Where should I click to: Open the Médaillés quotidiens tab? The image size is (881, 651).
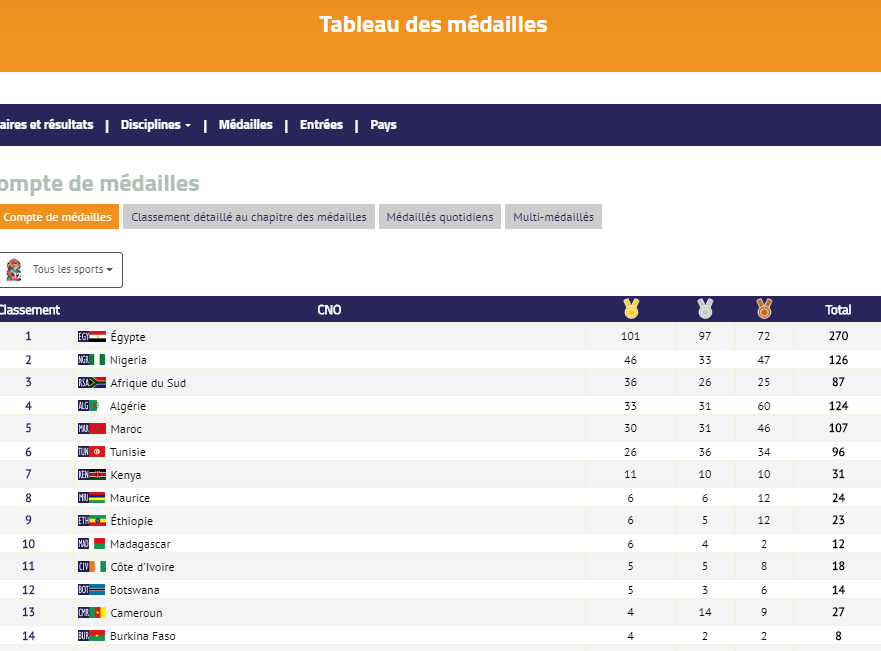440,217
